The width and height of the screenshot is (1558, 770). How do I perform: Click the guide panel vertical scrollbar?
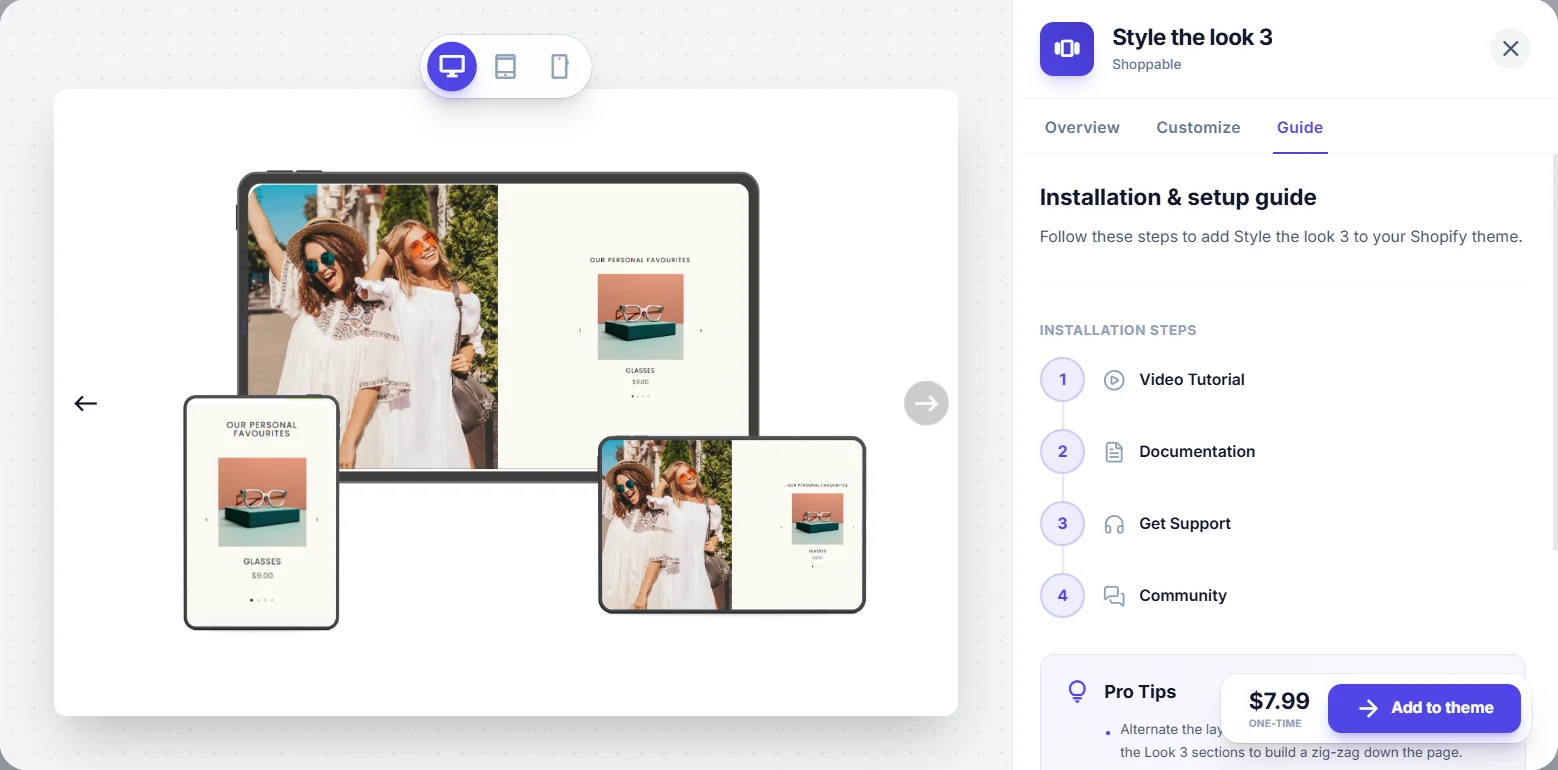1554,350
